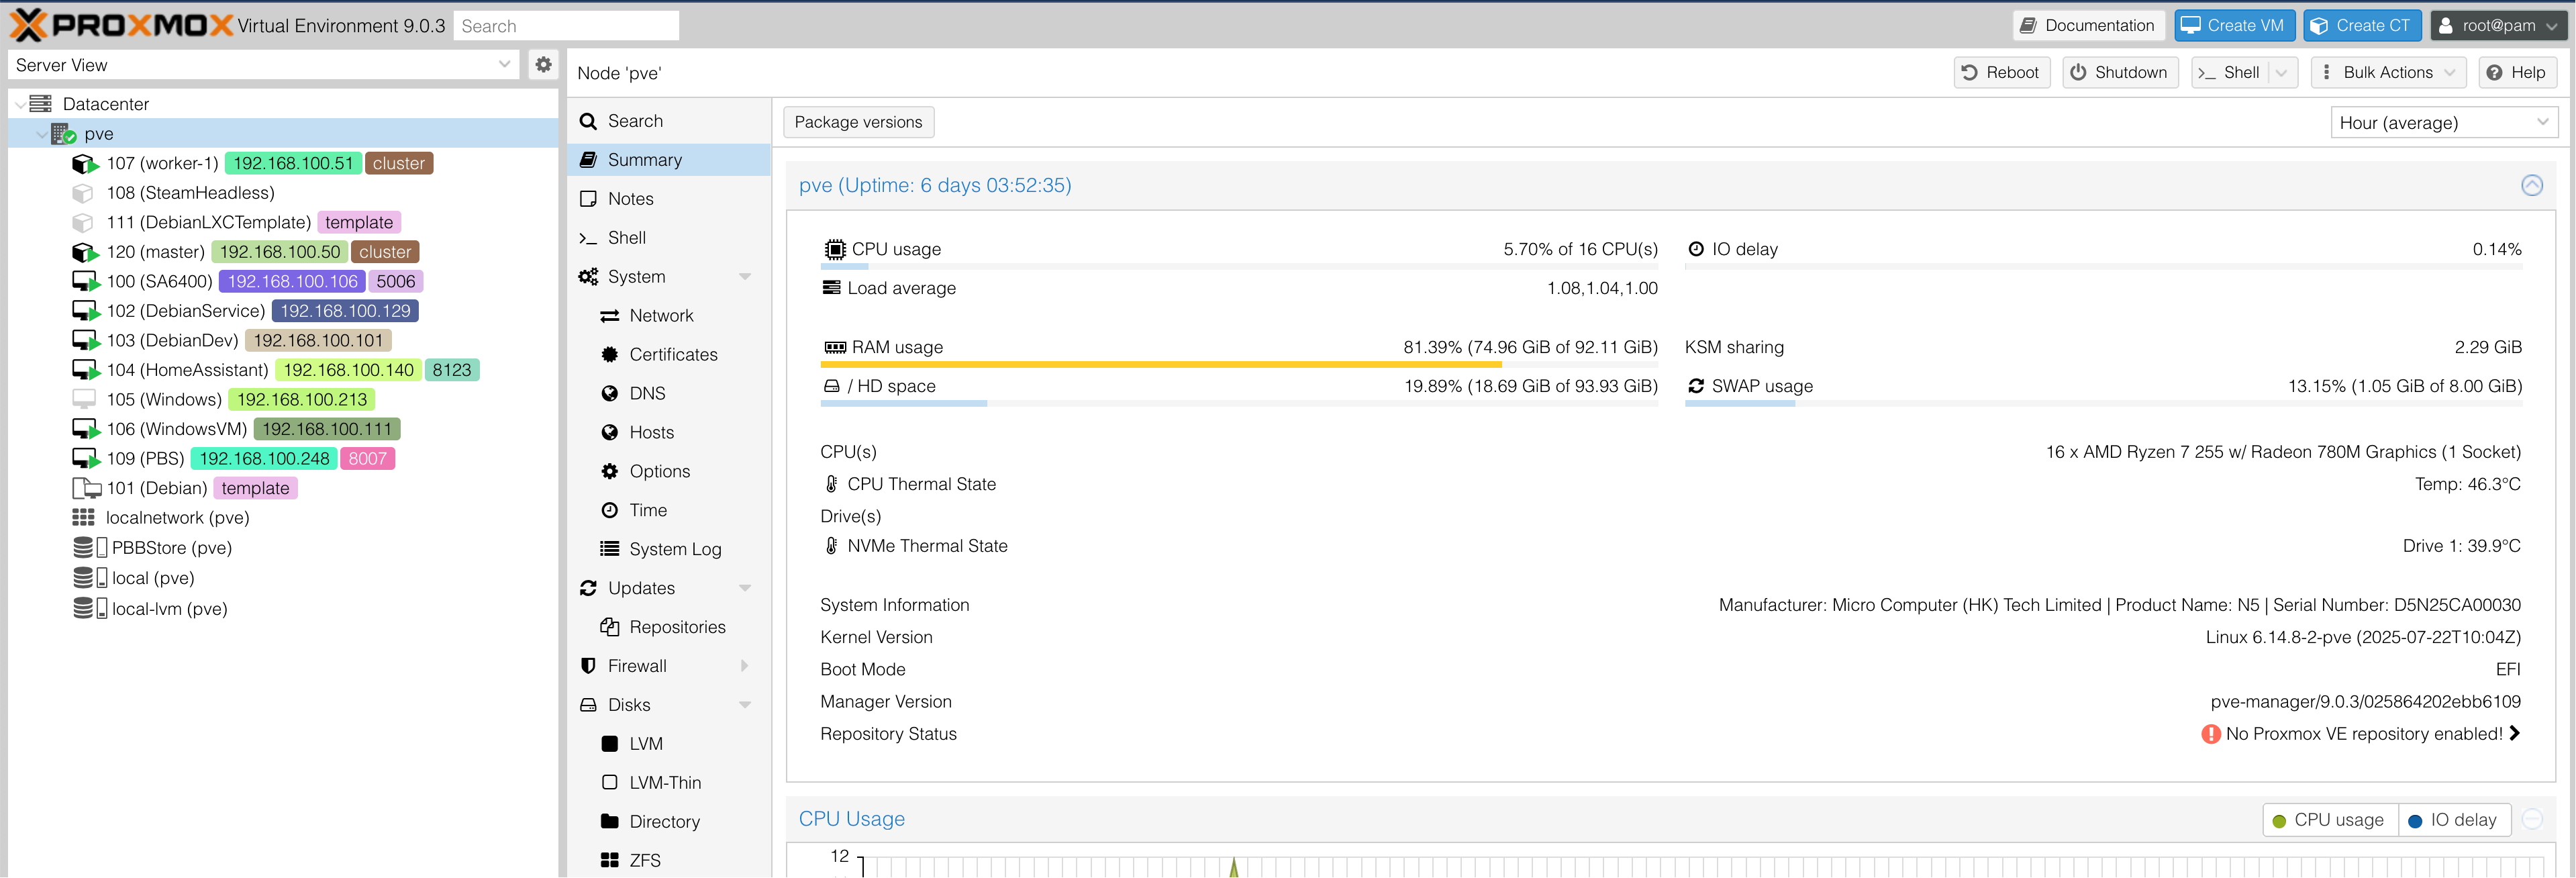Expand the Firewall submenu arrow
This screenshot has width=2576, height=878.
[x=744, y=666]
